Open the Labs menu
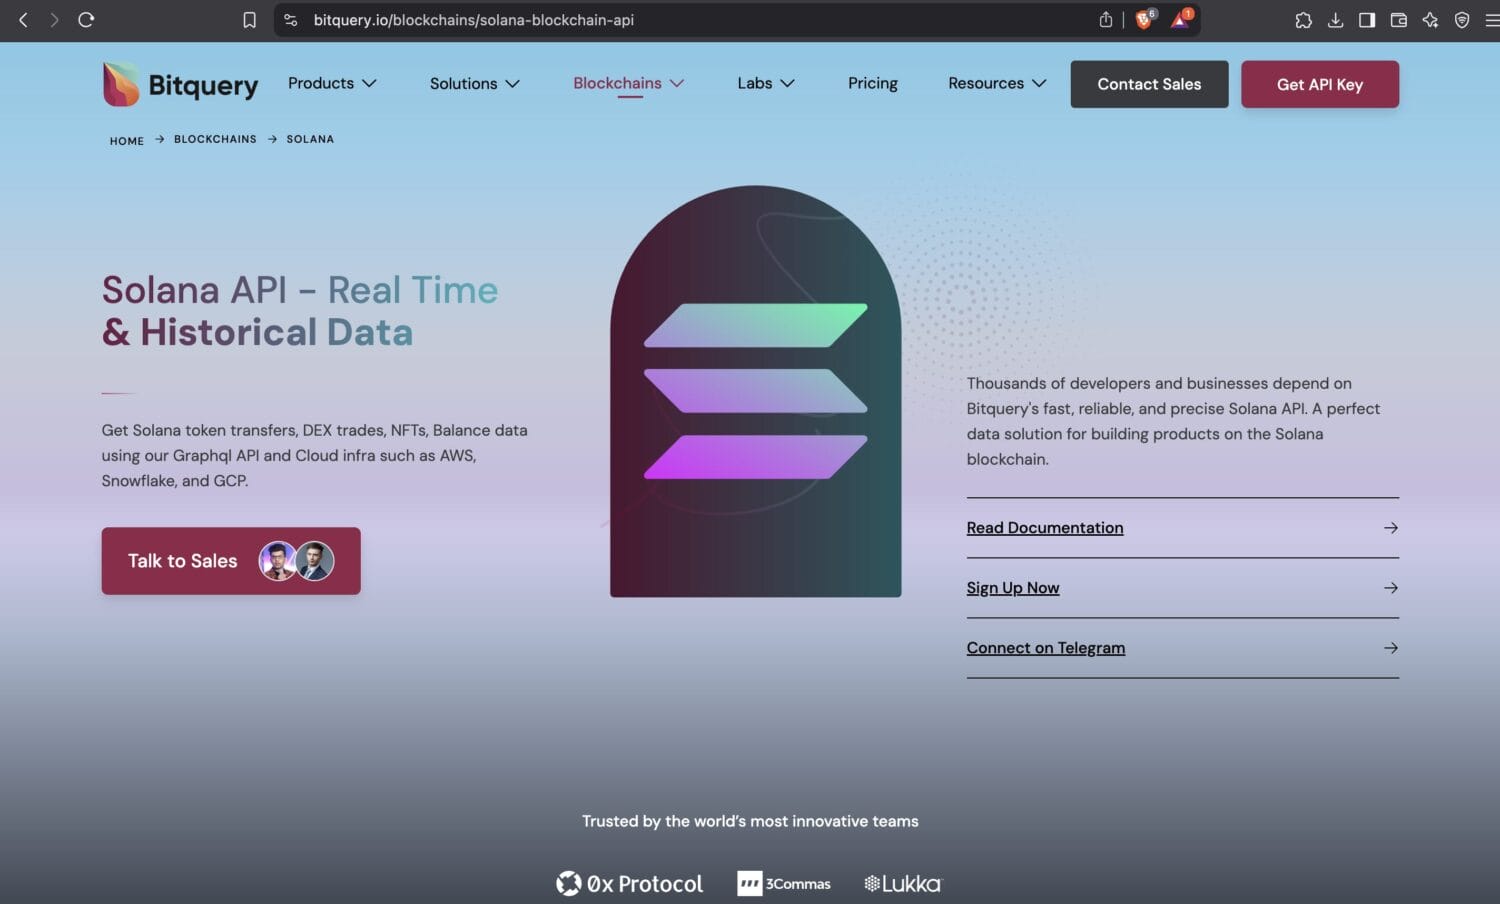Viewport: 1500px width, 904px height. pyautogui.click(x=765, y=83)
